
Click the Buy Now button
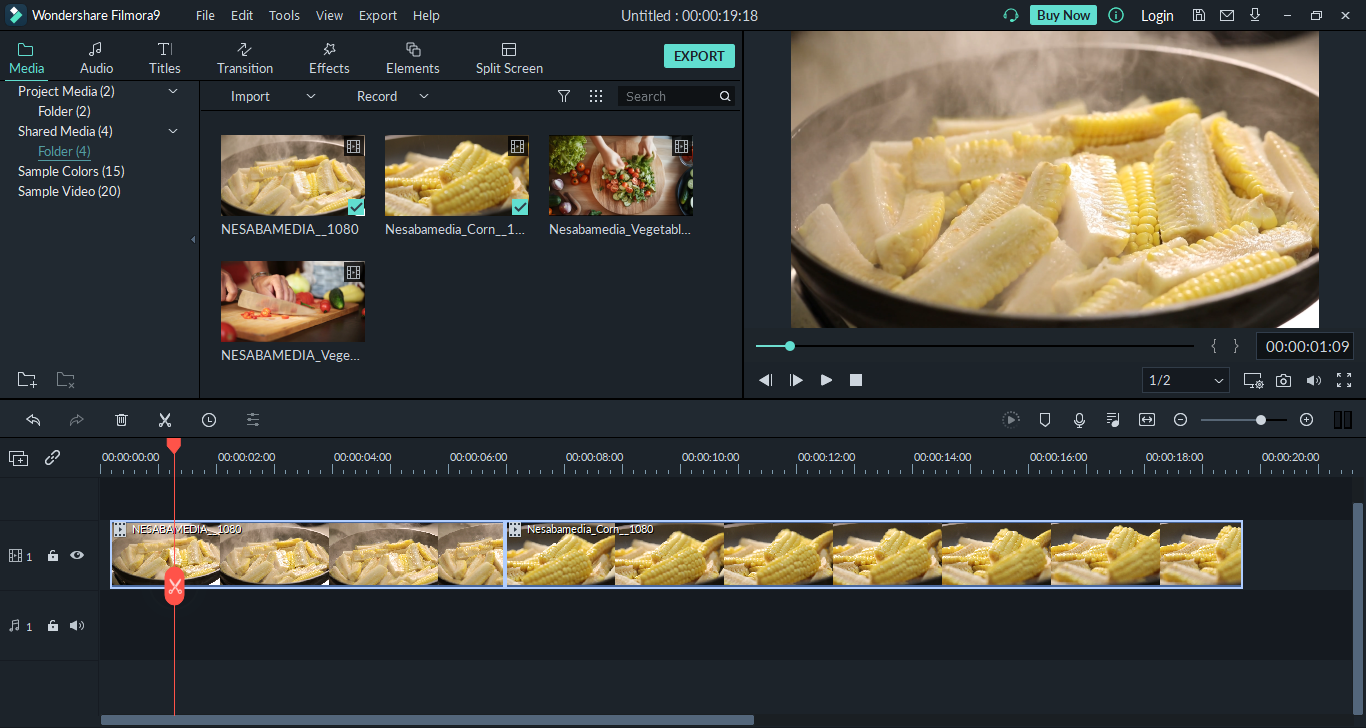click(1062, 15)
